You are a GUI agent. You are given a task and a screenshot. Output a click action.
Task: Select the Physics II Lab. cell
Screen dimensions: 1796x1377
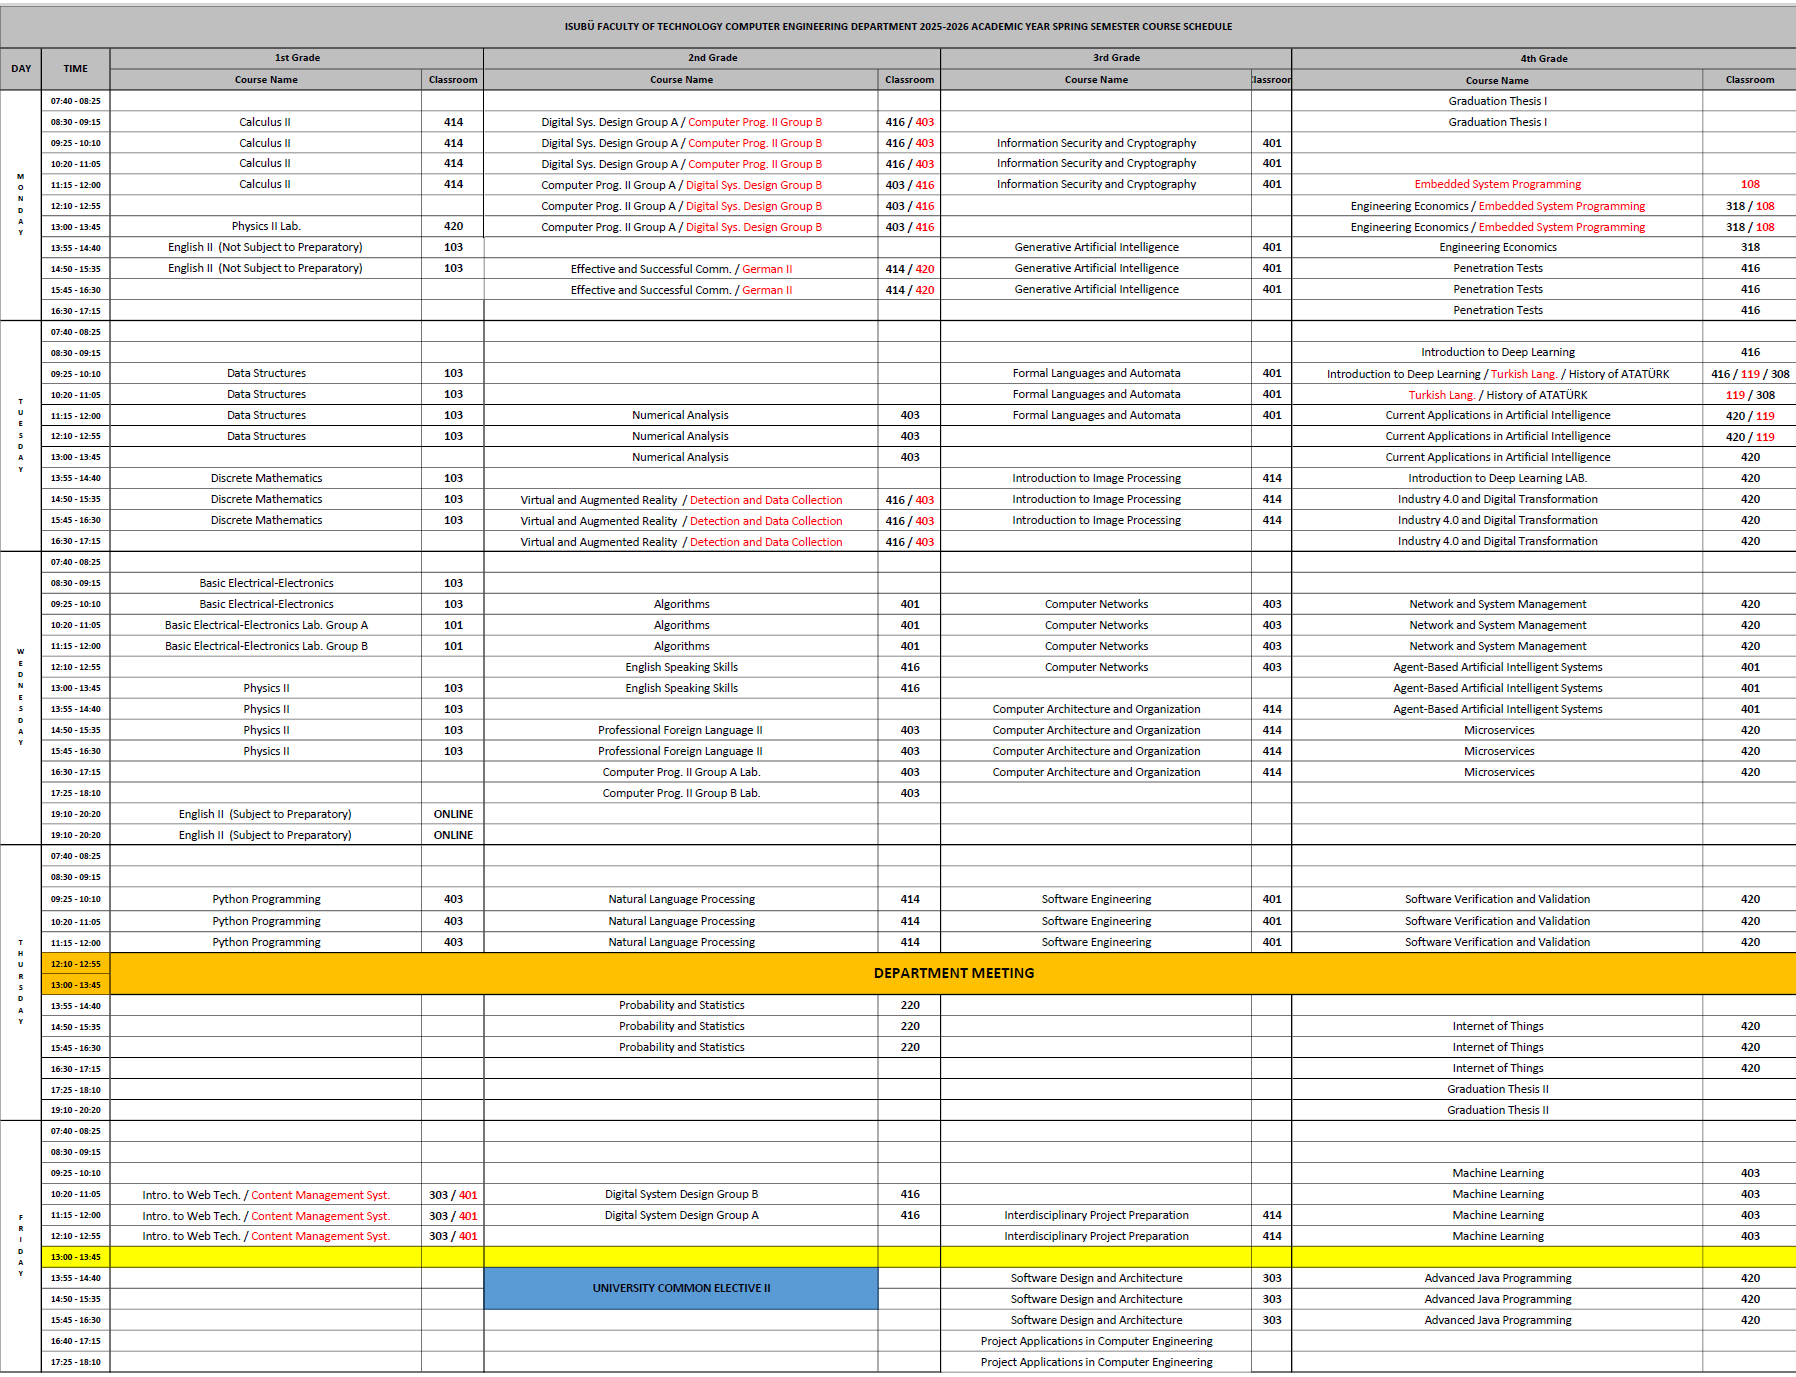pos(266,226)
